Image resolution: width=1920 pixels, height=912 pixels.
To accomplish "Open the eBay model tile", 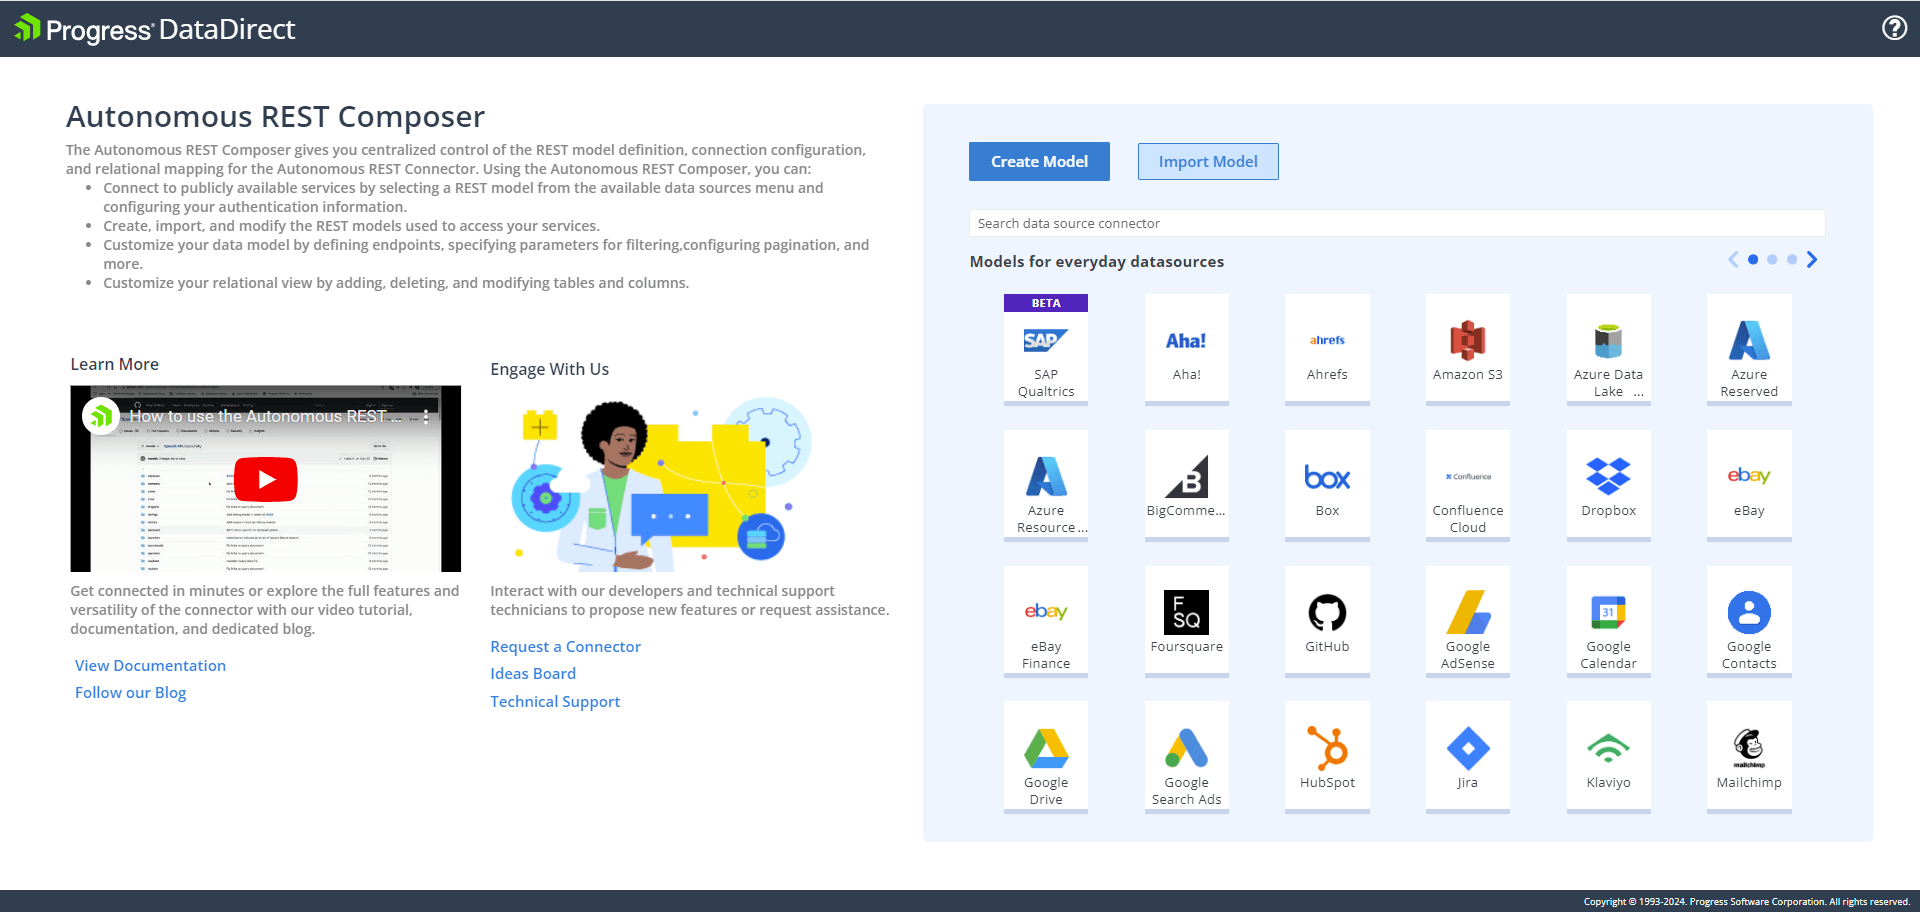I will tap(1749, 485).
